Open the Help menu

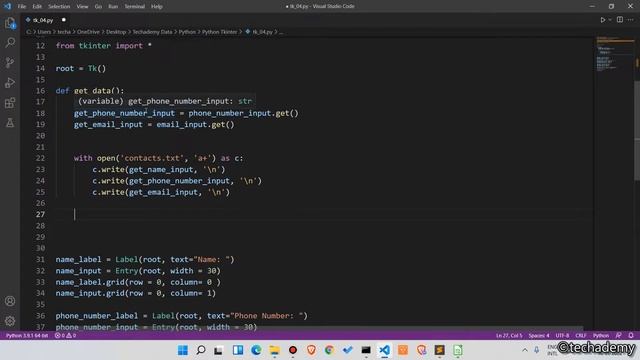pyautogui.click(x=157, y=7)
